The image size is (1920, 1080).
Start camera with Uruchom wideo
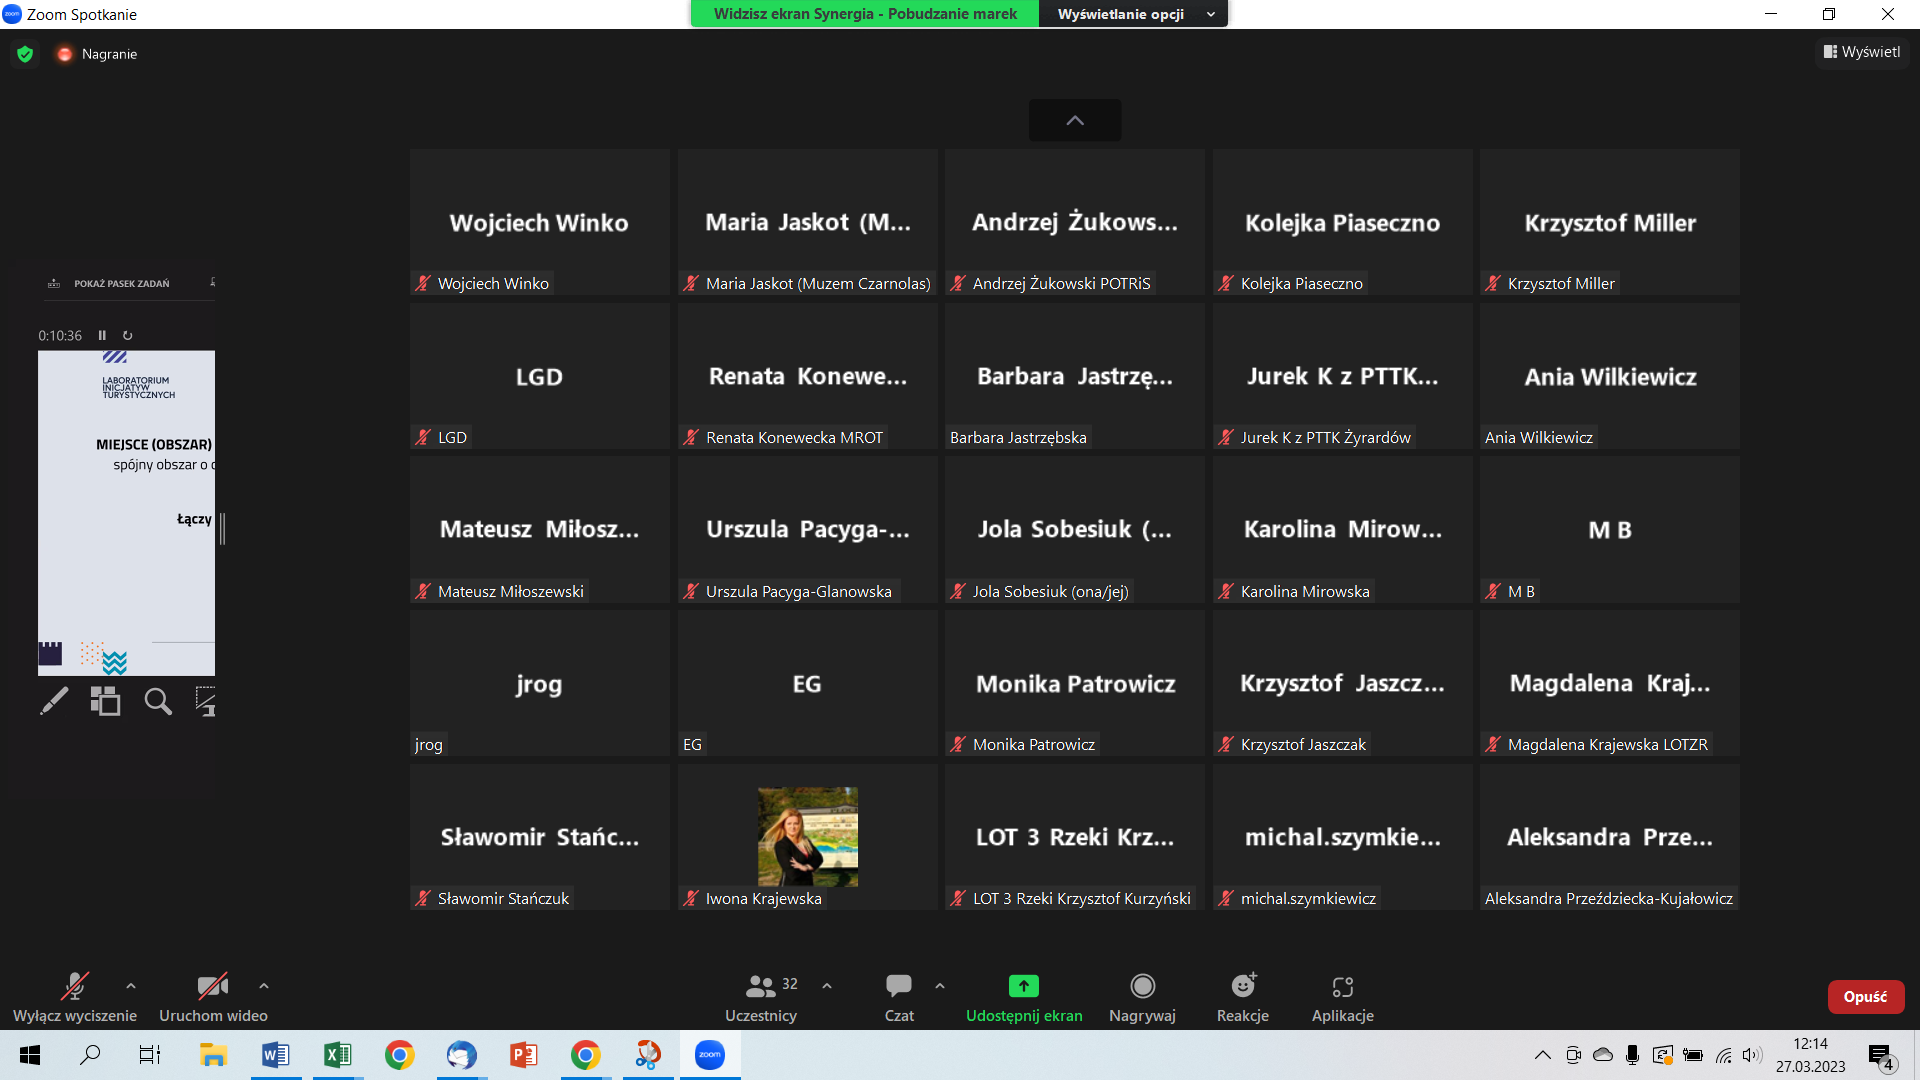coord(212,987)
